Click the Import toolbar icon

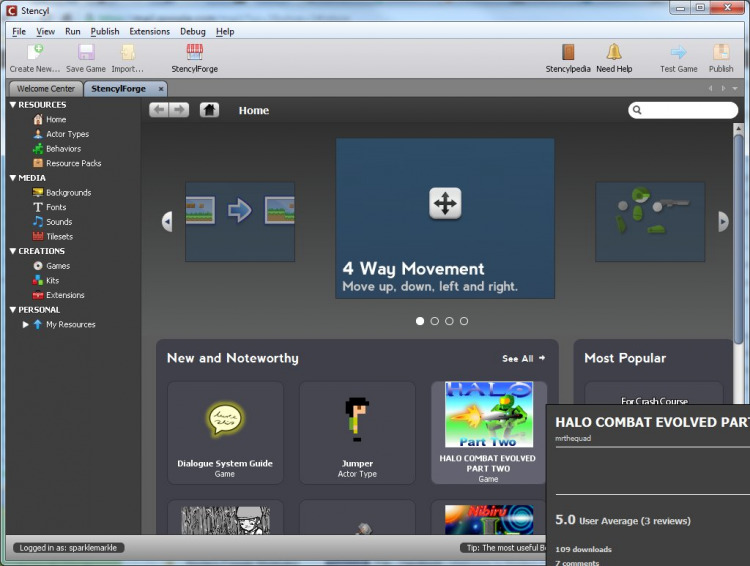pos(128,52)
